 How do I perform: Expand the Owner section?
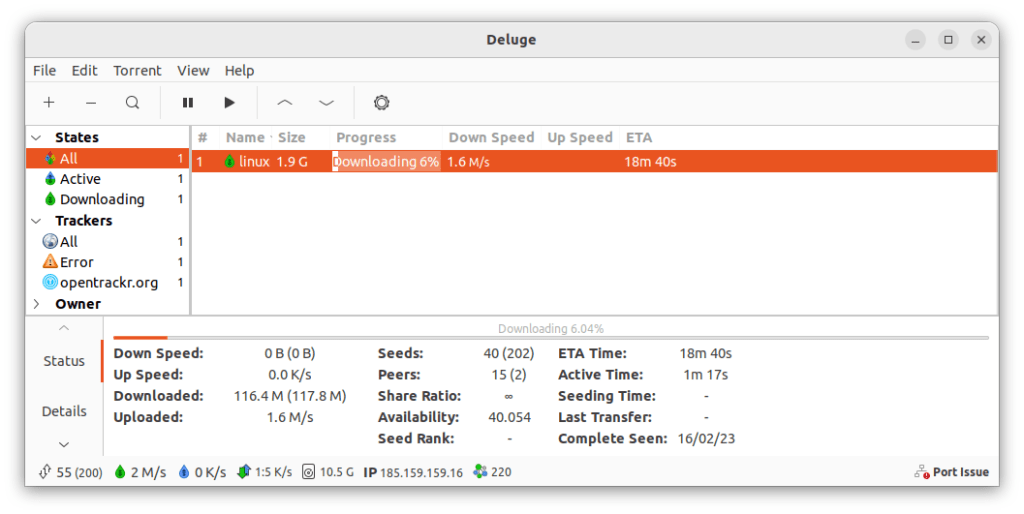tap(37, 304)
